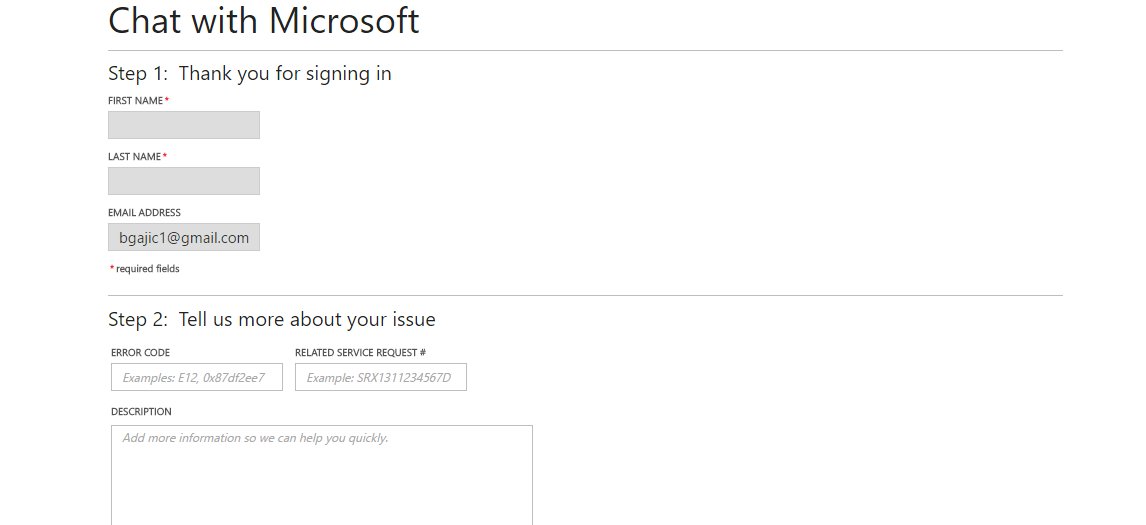The image size is (1146, 525).
Task: Click the Chat with Microsoft heading
Action: (x=264, y=20)
